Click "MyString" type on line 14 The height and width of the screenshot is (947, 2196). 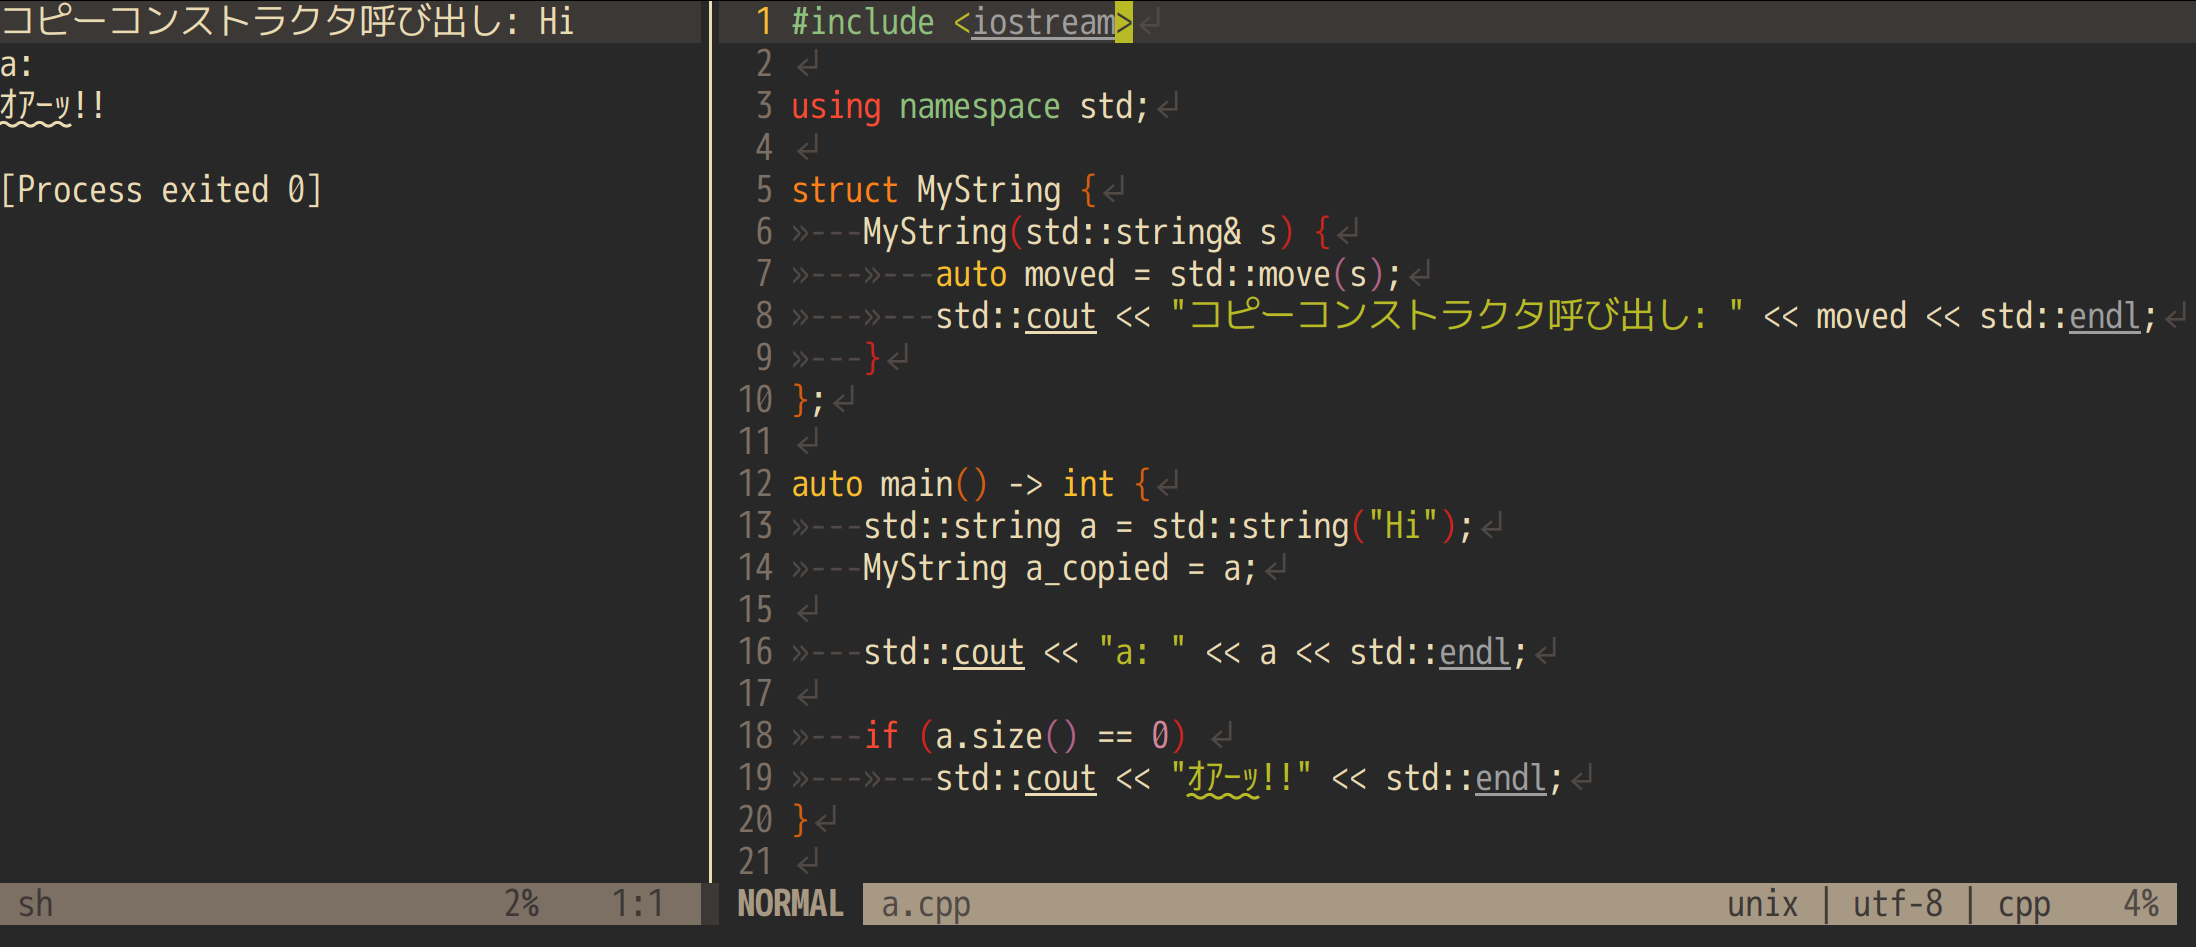[x=935, y=568]
